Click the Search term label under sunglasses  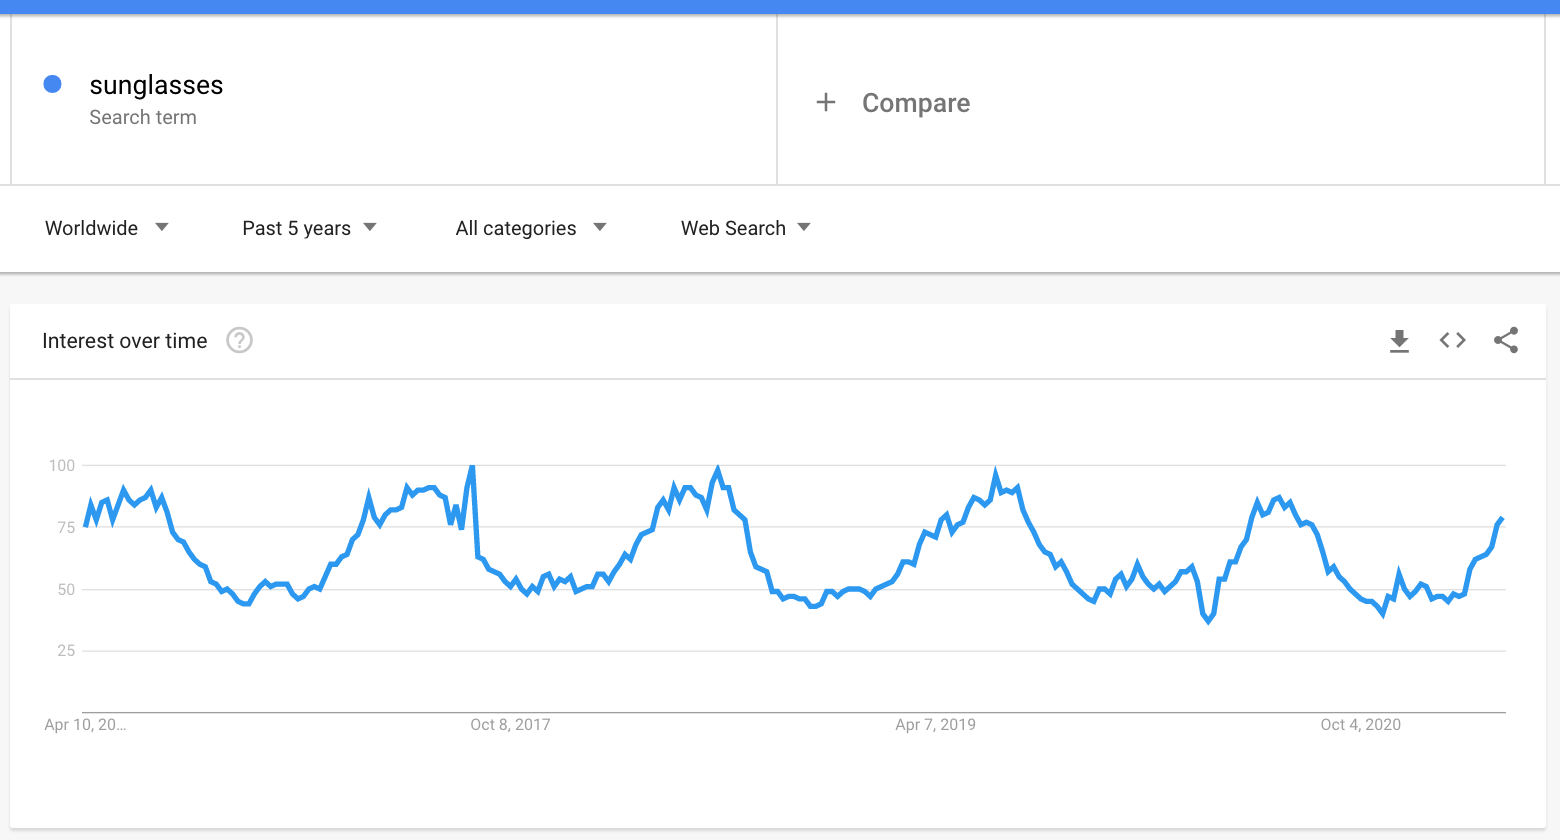[143, 117]
